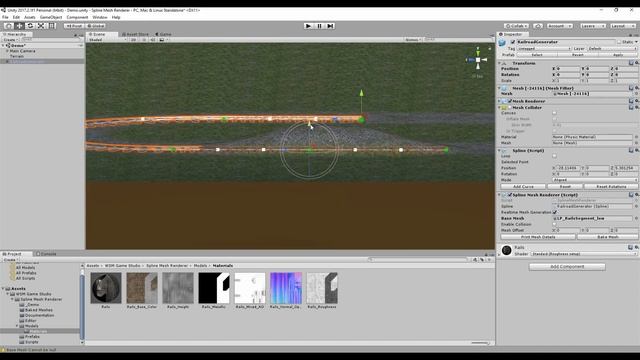The width and height of the screenshot is (640, 360).
Task: Open the Hierarchy Create dropdown
Action: point(10,40)
